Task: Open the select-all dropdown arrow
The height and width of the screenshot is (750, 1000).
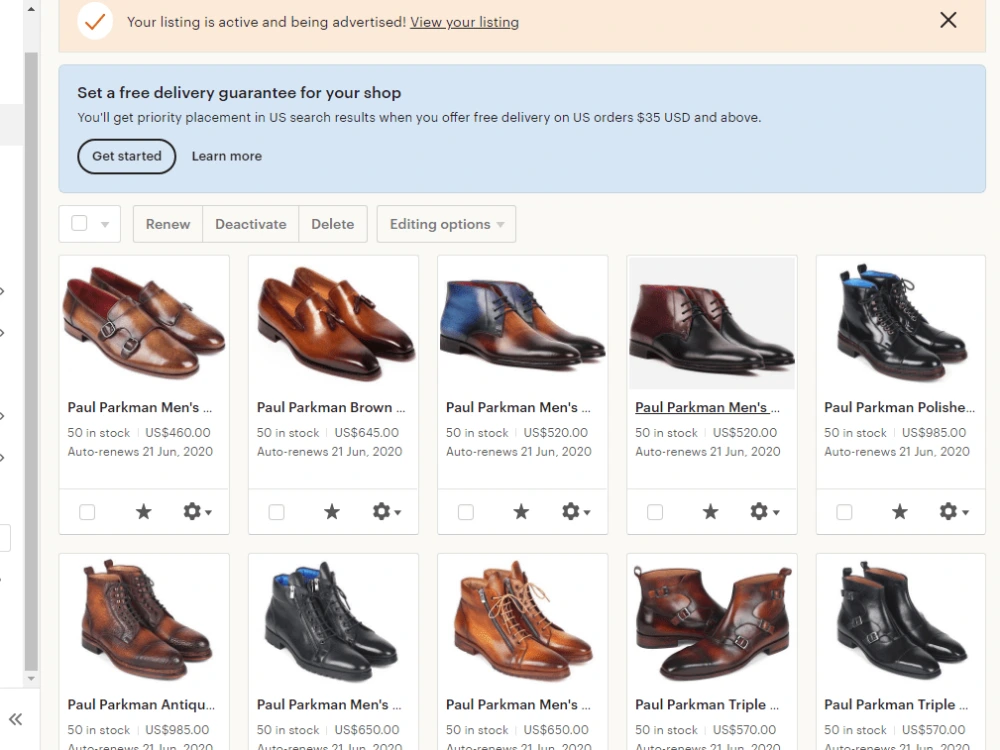Action: [105, 224]
